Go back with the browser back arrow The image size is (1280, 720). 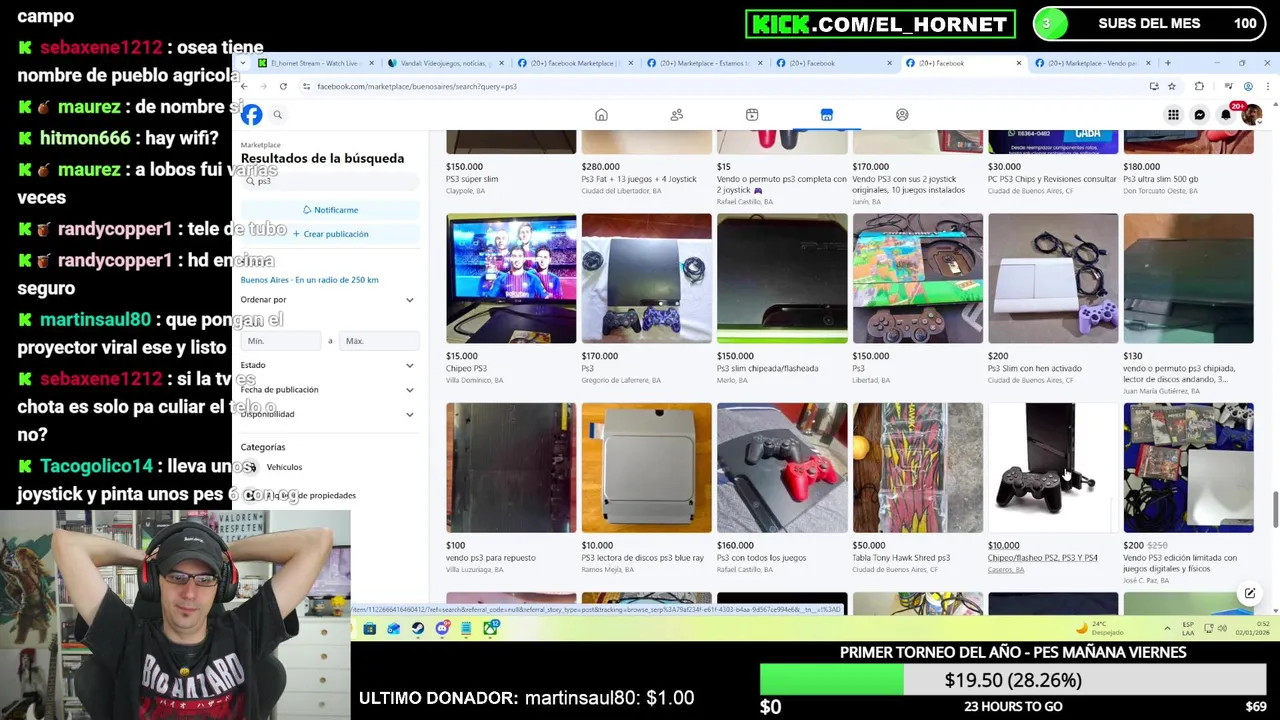244,86
